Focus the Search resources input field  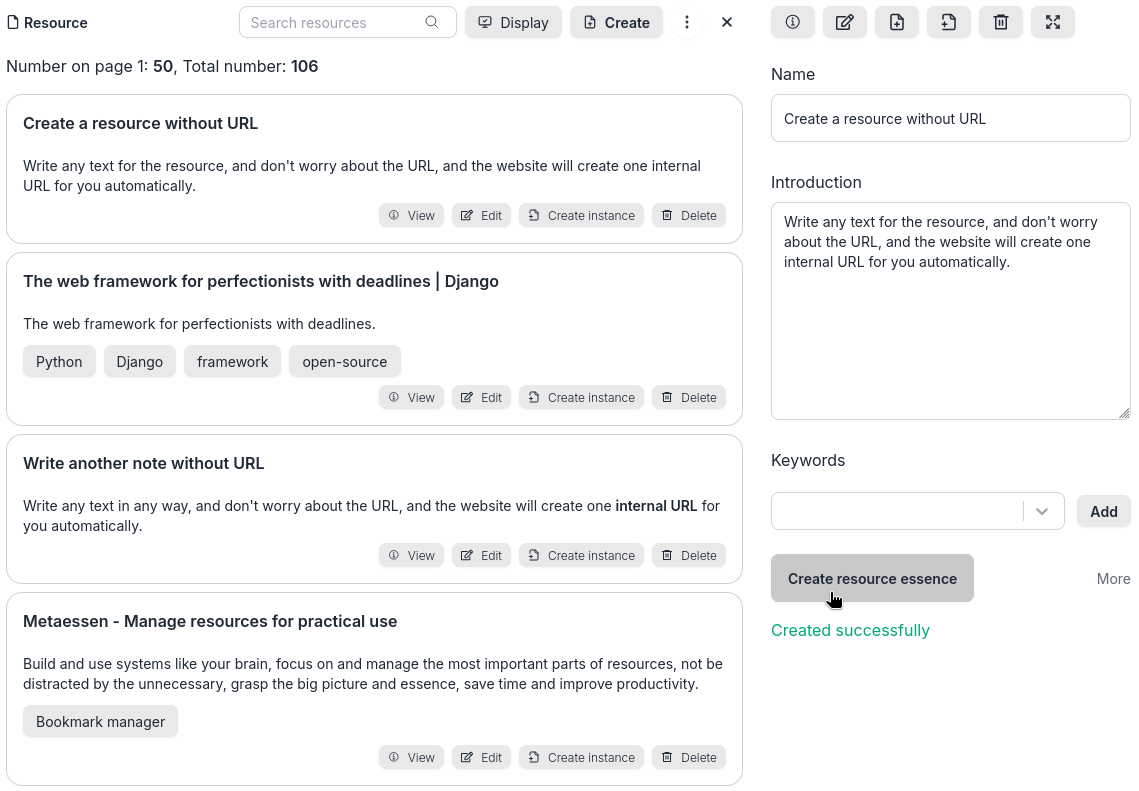335,22
